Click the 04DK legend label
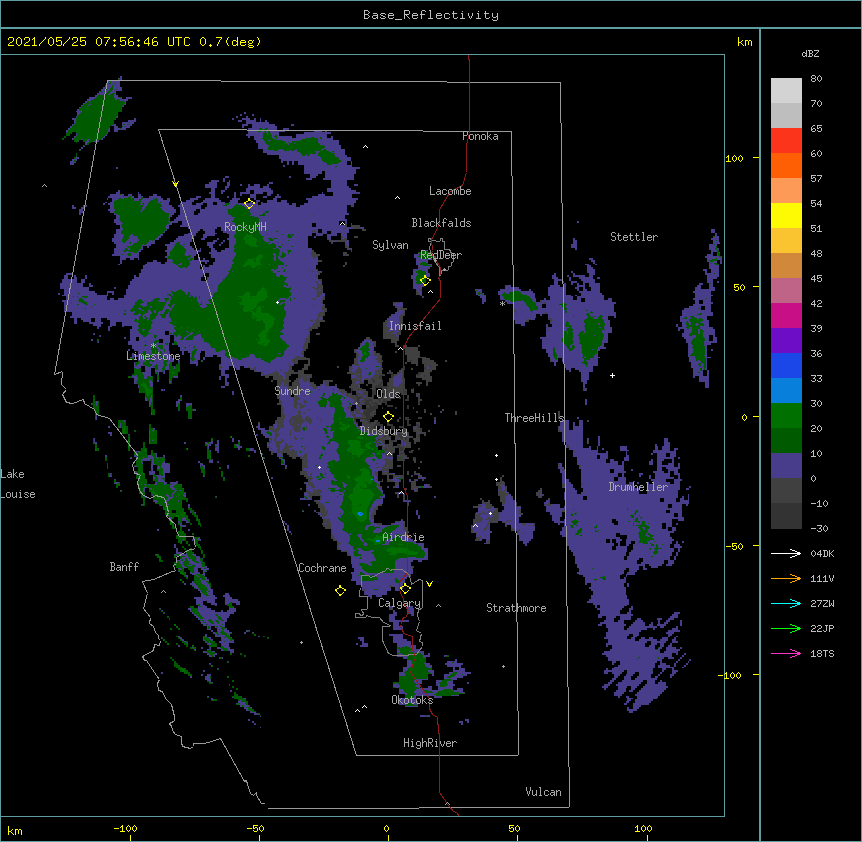This screenshot has height=842, width=862. (x=822, y=553)
